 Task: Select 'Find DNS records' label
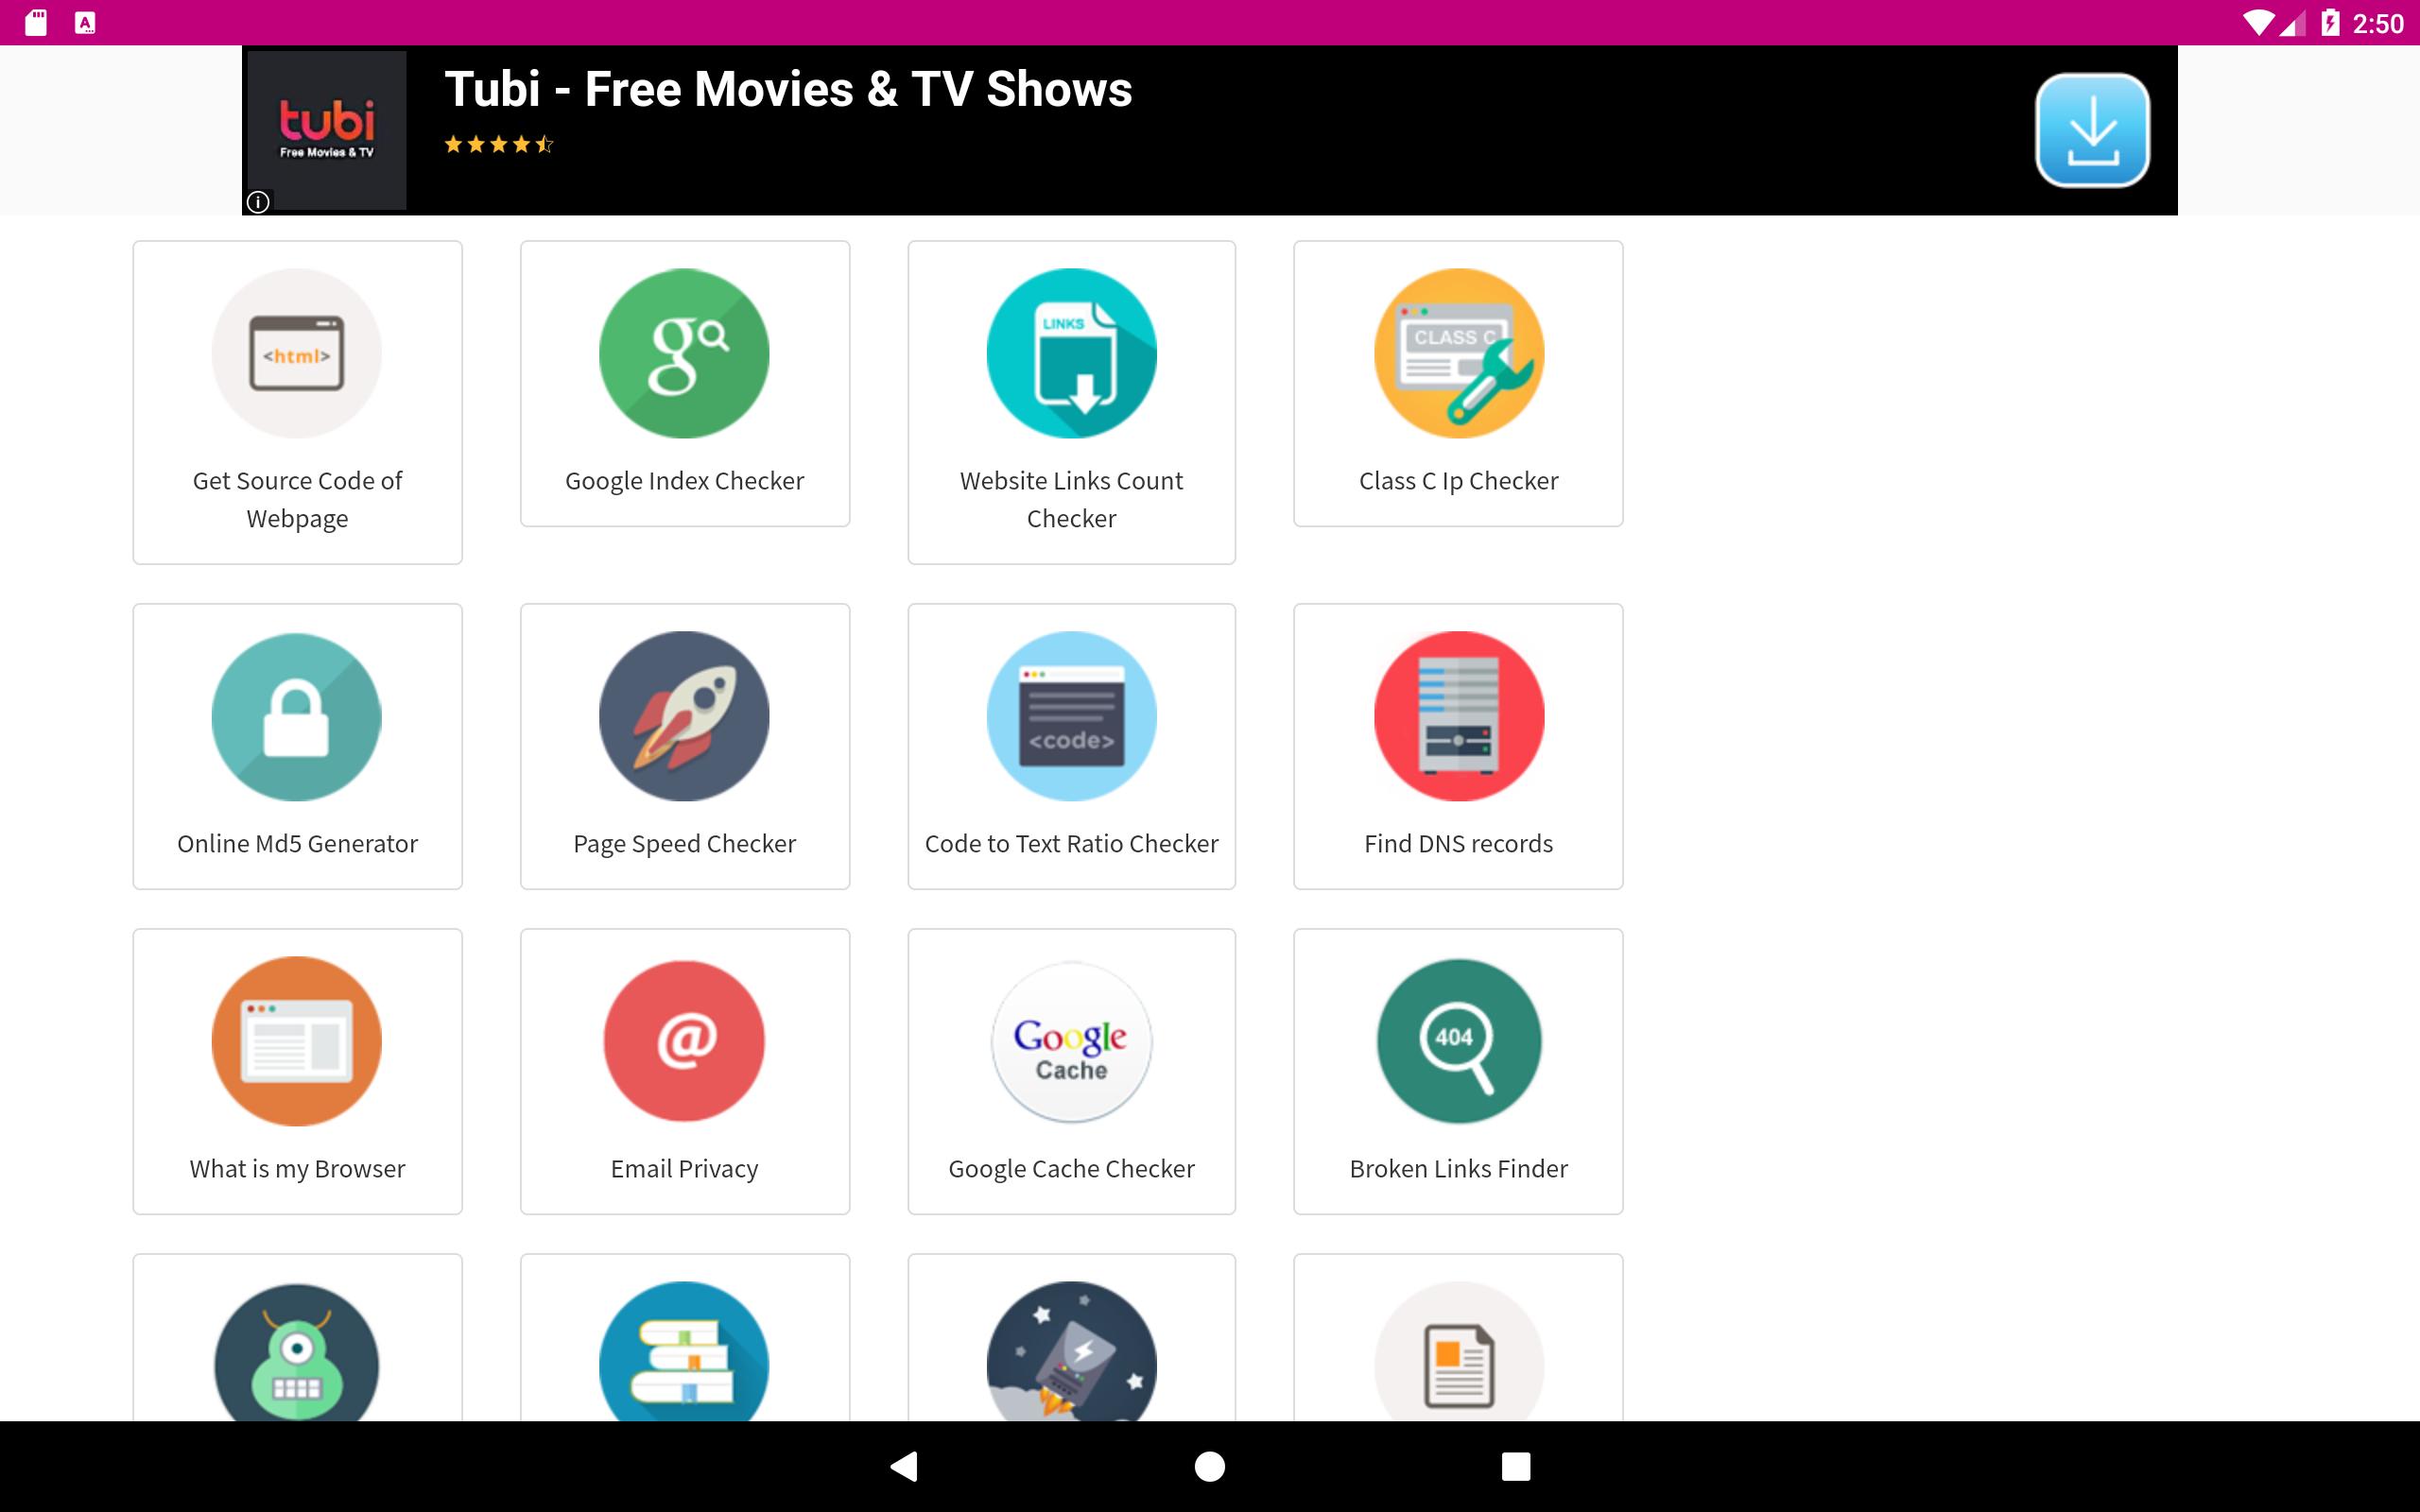(x=1458, y=844)
